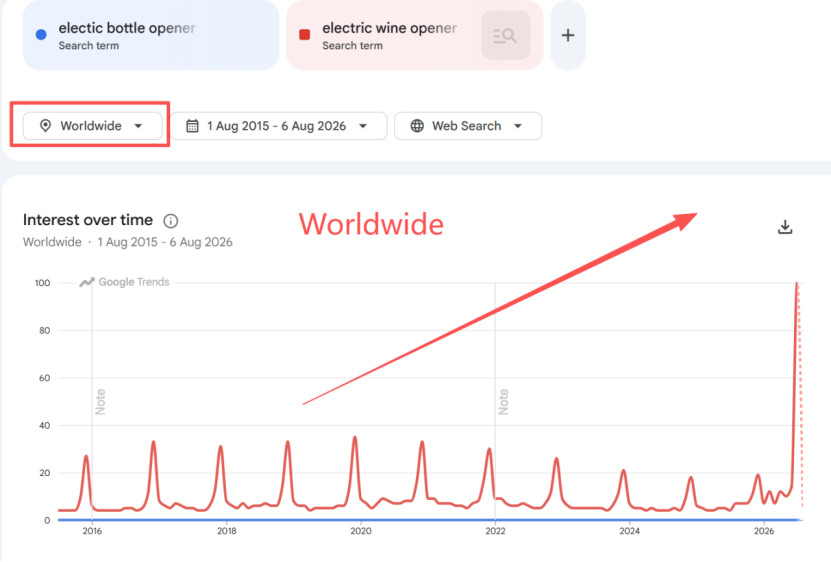The height and width of the screenshot is (562, 831).
Task: Click the calendar icon in date range filter
Action: pyautogui.click(x=192, y=126)
